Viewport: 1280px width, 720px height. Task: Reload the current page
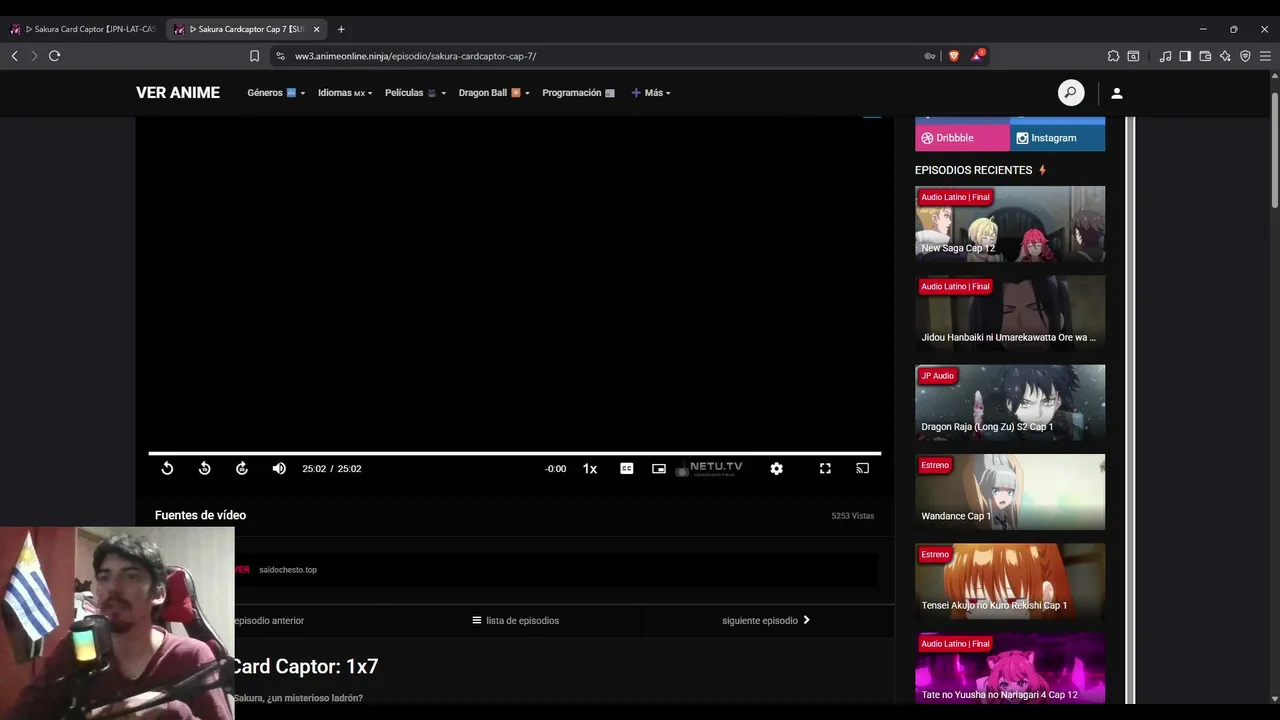(x=55, y=56)
